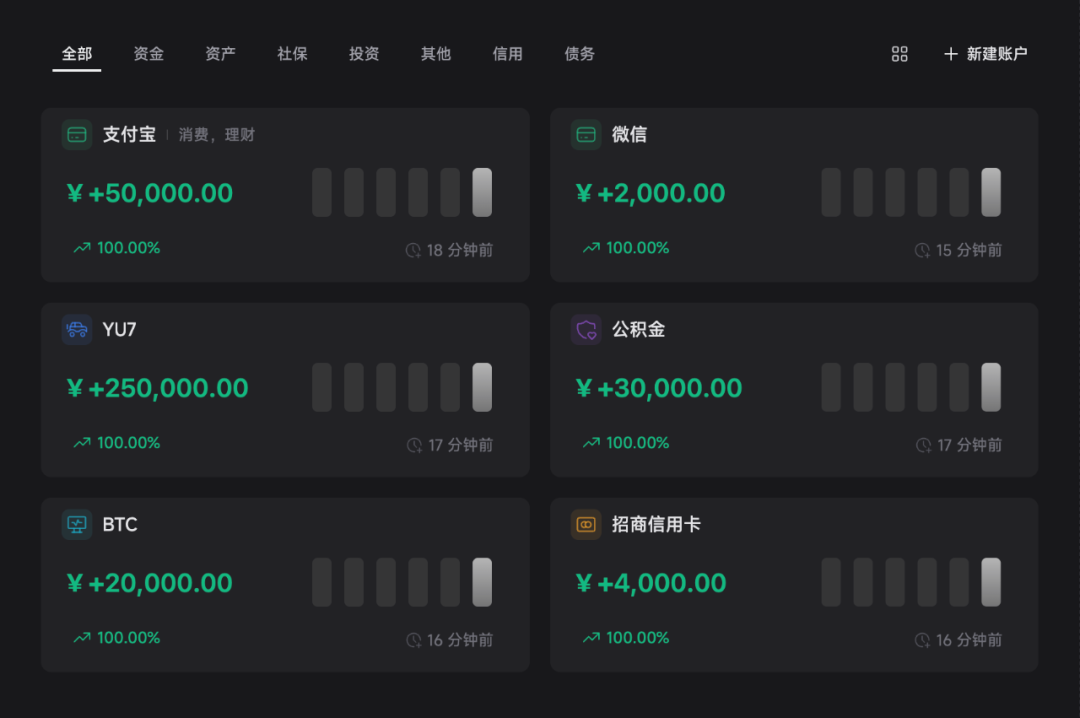This screenshot has width=1080, height=718.
Task: Click the clock icon on the YU7 card
Action: (415, 445)
